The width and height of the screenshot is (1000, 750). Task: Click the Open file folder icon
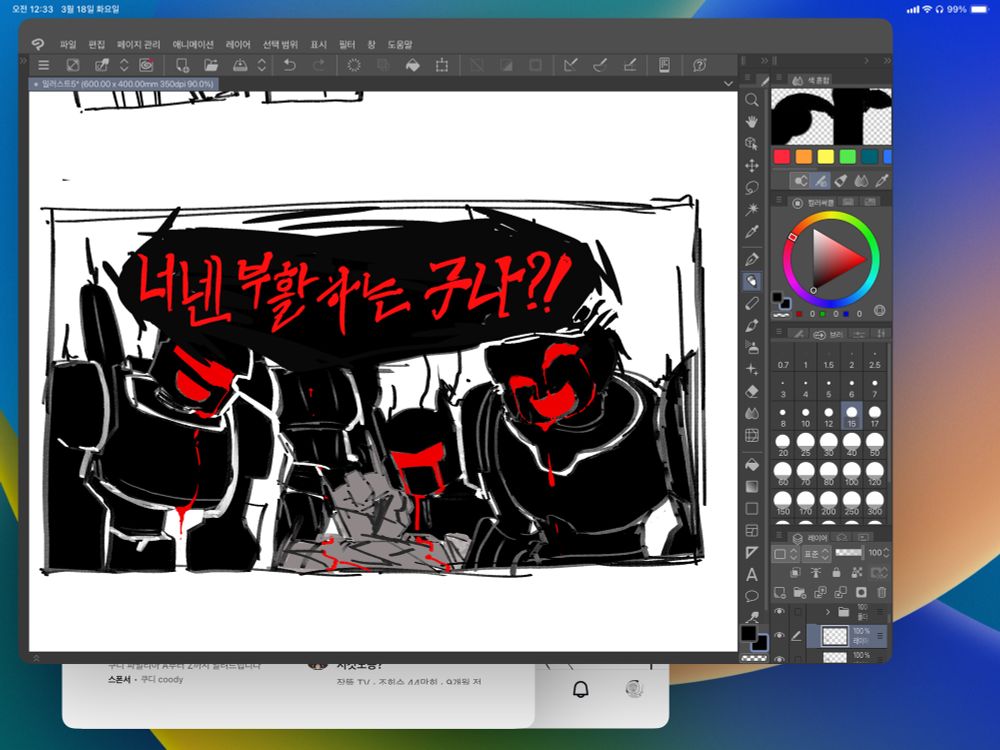coord(211,64)
